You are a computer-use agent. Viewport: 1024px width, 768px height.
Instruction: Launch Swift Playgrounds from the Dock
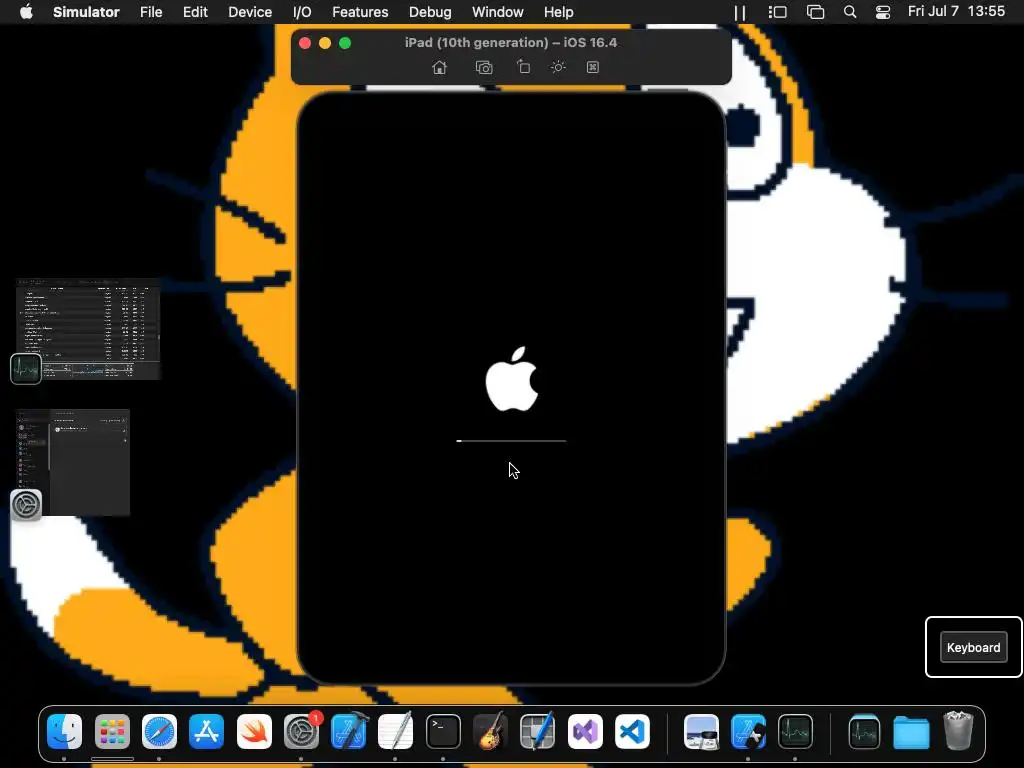coord(254,731)
